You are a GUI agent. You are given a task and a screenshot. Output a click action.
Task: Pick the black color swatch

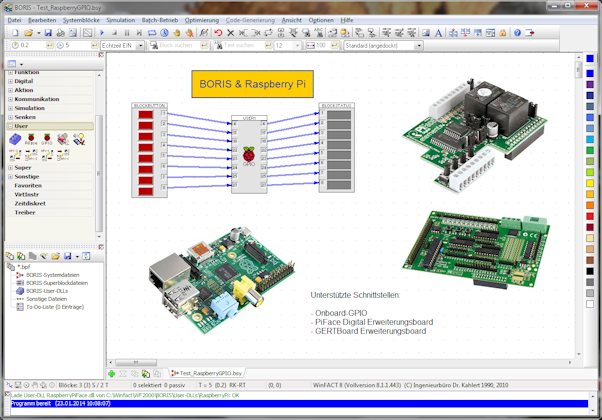click(590, 271)
